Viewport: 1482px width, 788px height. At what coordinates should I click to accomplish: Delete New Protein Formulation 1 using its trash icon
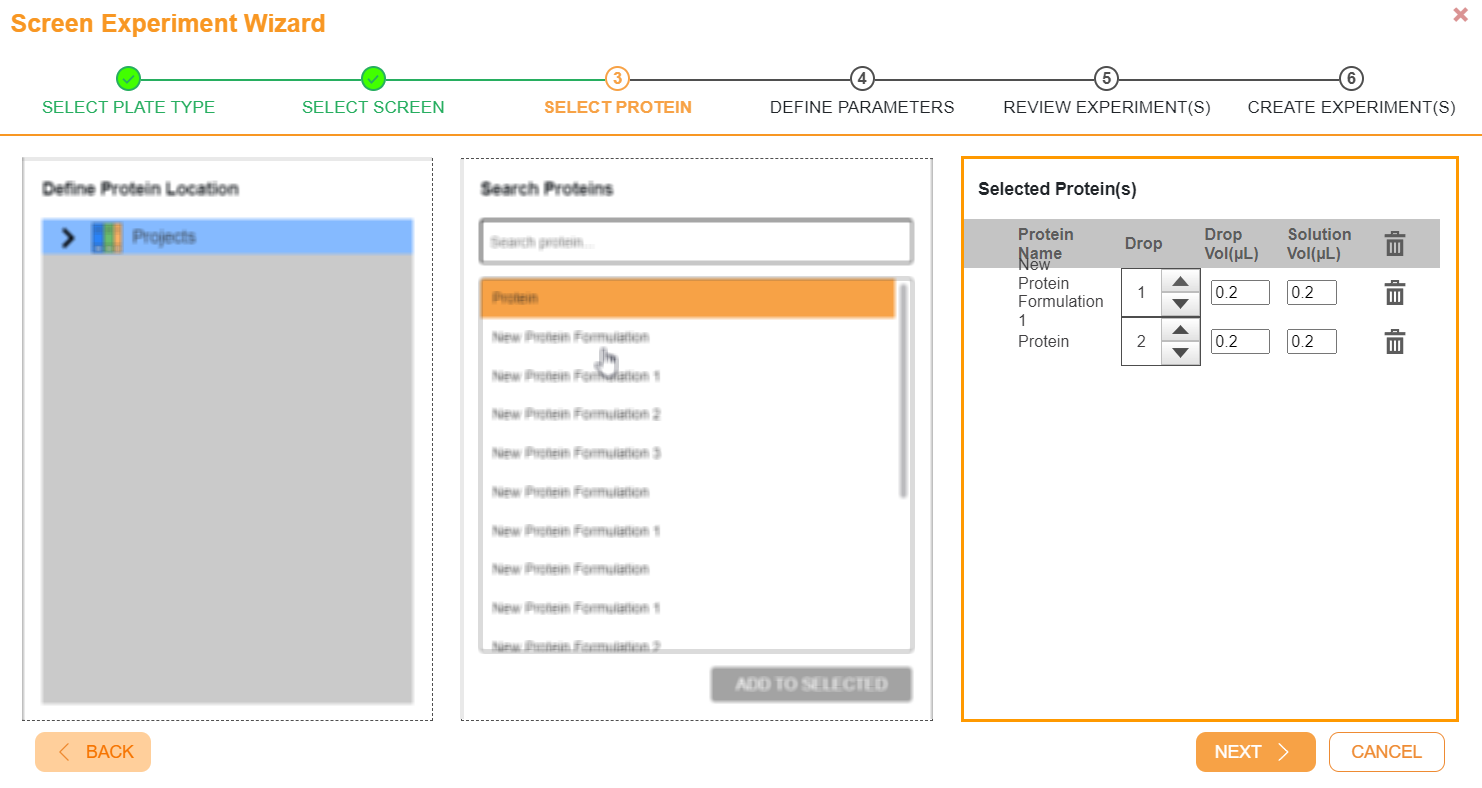1396,292
